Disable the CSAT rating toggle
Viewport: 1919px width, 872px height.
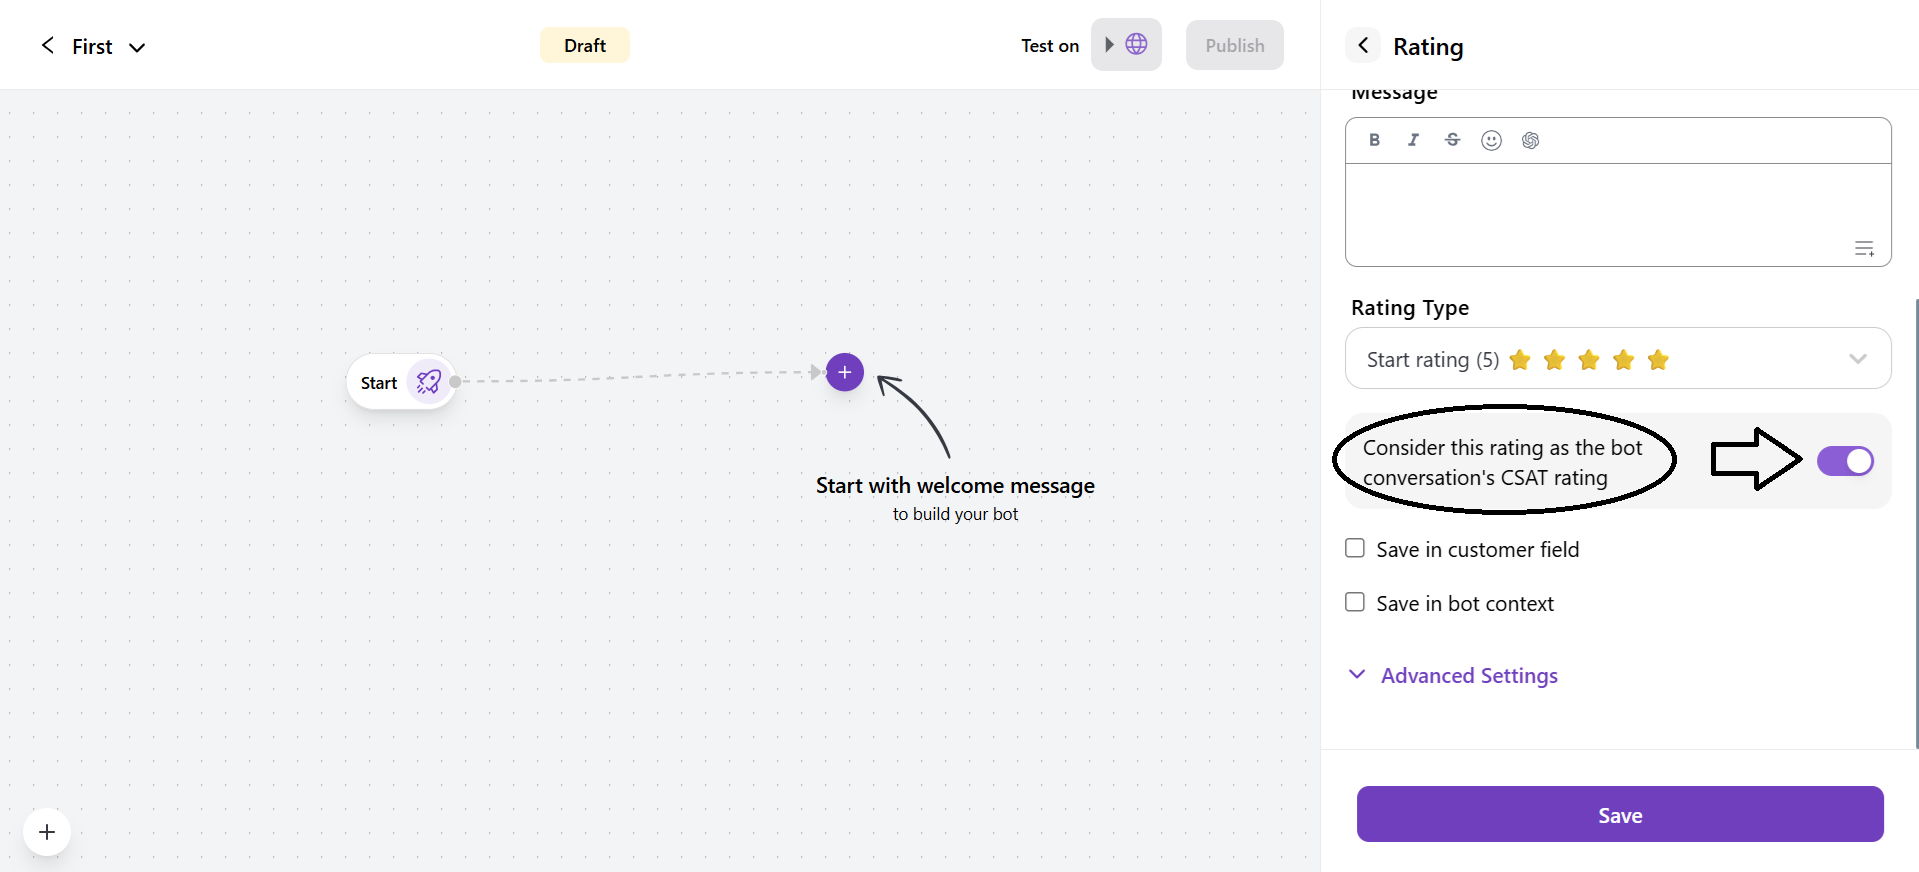point(1844,461)
